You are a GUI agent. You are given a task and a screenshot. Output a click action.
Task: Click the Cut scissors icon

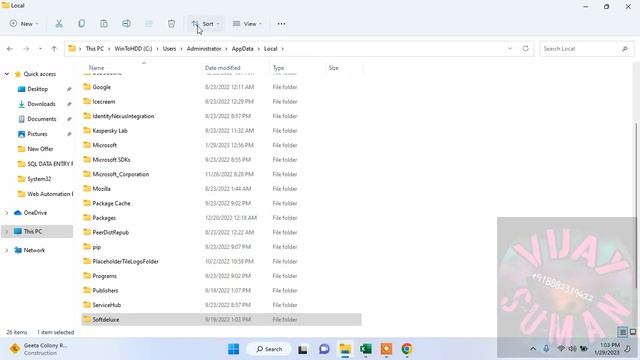59,24
